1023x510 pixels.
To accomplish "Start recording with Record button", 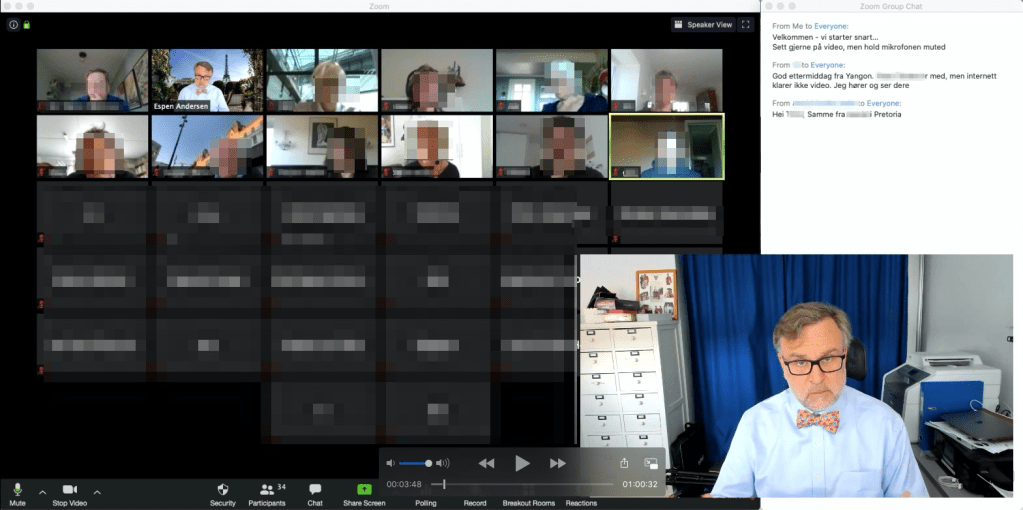I will [475, 502].
